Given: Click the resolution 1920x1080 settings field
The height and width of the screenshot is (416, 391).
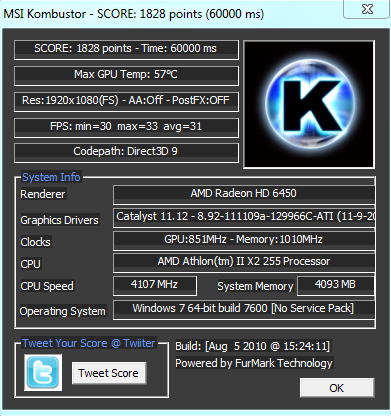Looking at the screenshot, I should coord(126,101).
